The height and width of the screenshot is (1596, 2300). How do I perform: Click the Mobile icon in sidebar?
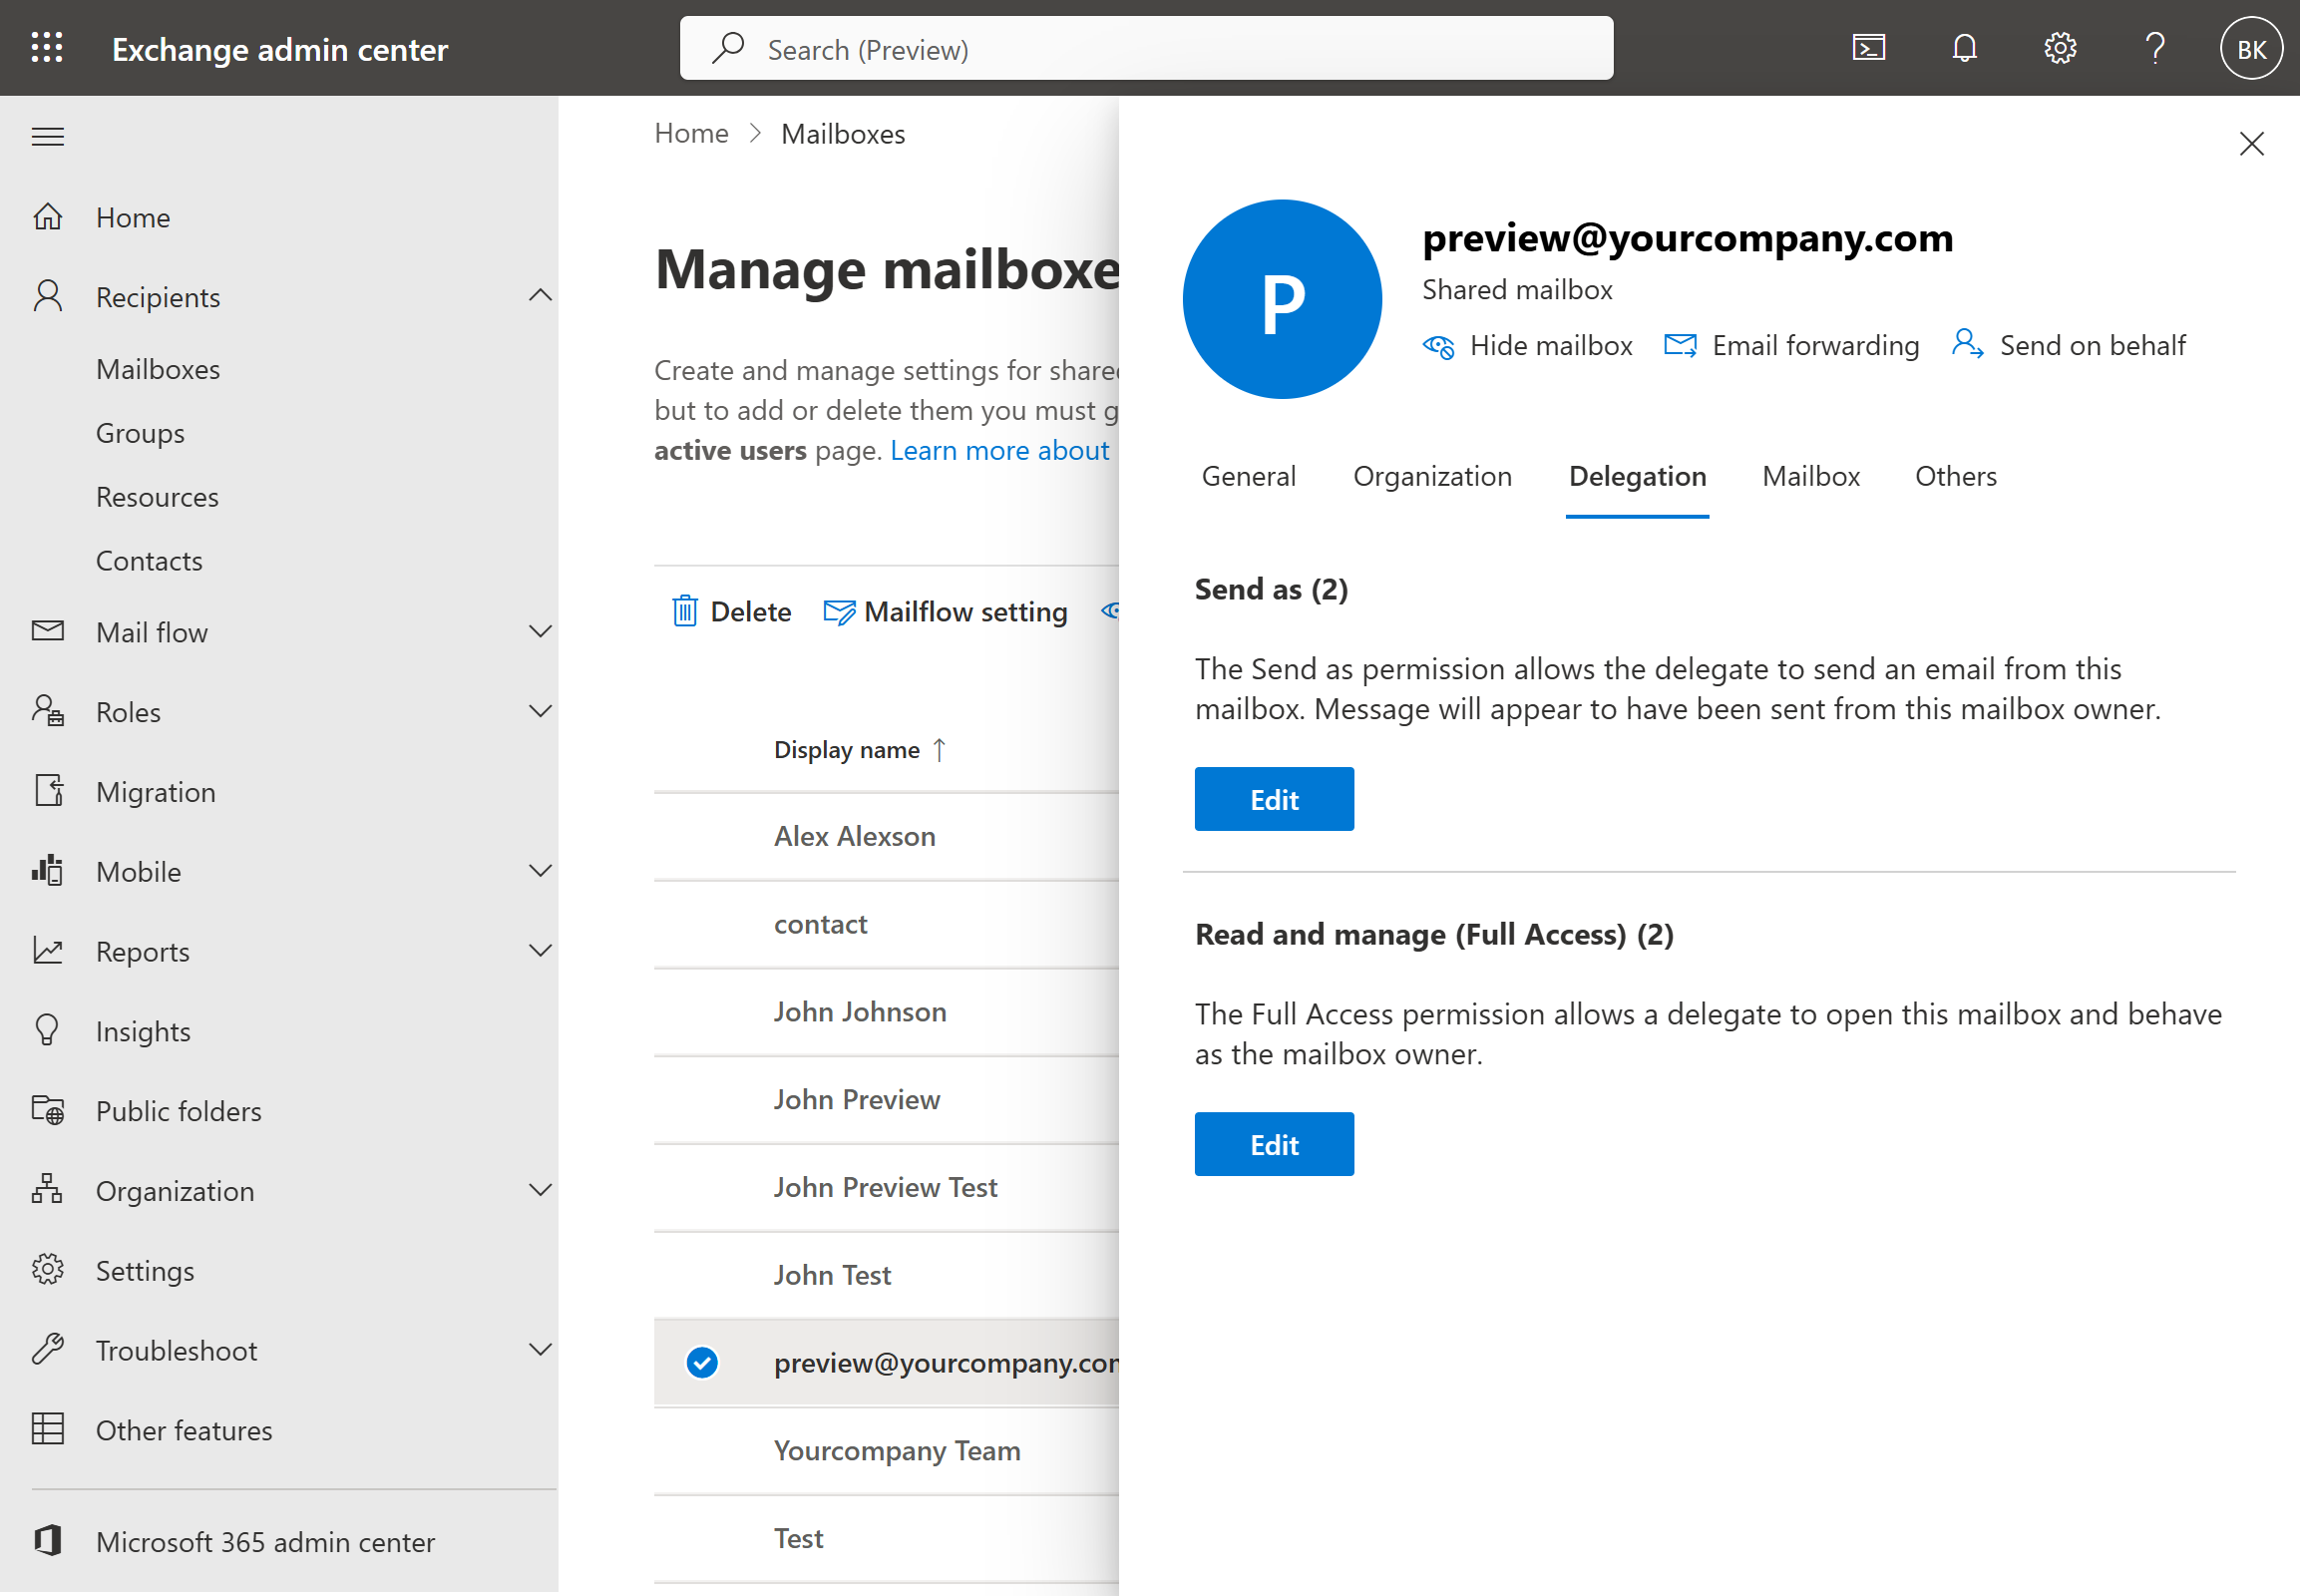tap(48, 871)
